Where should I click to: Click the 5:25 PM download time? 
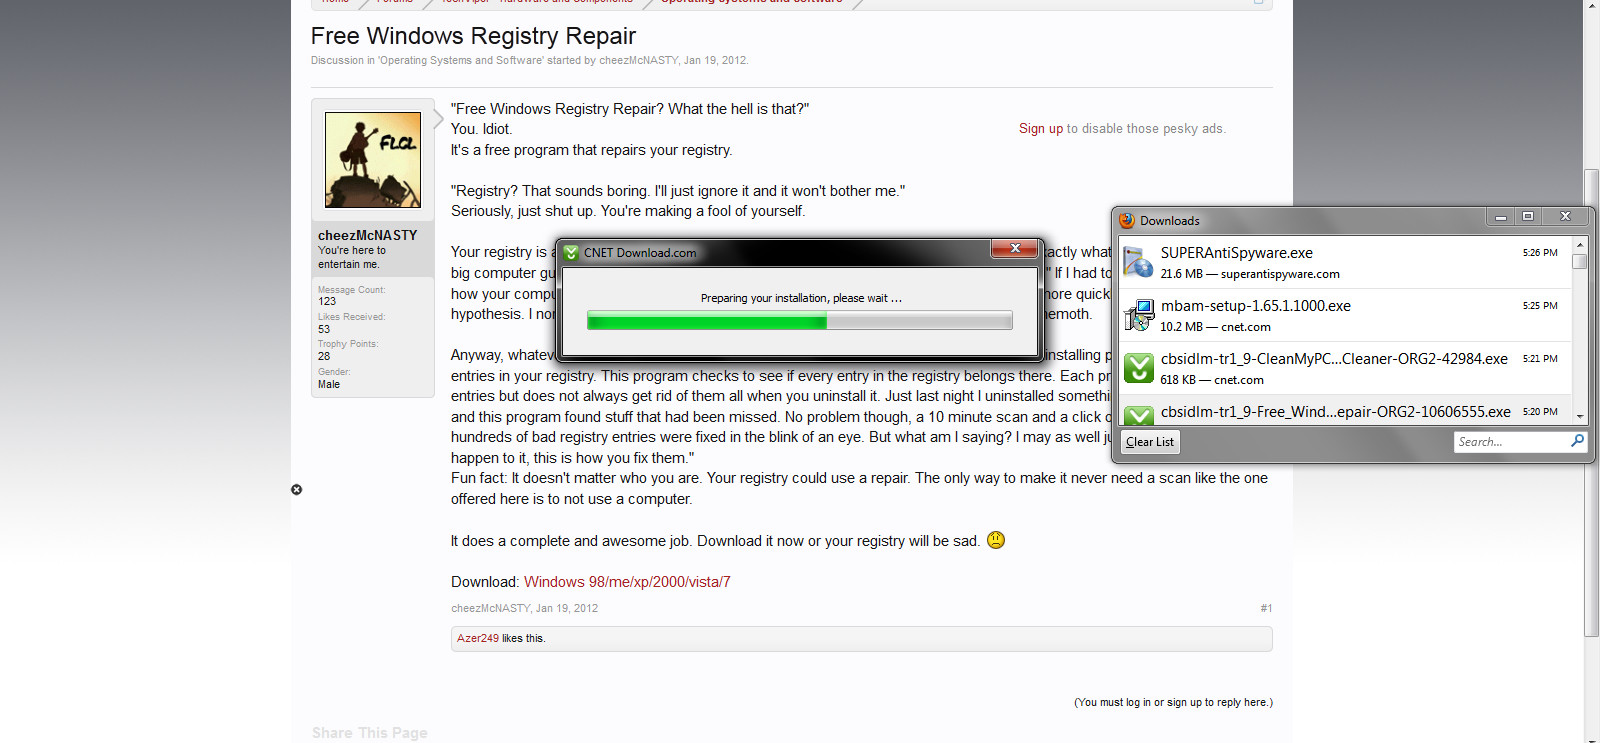pyautogui.click(x=1540, y=306)
